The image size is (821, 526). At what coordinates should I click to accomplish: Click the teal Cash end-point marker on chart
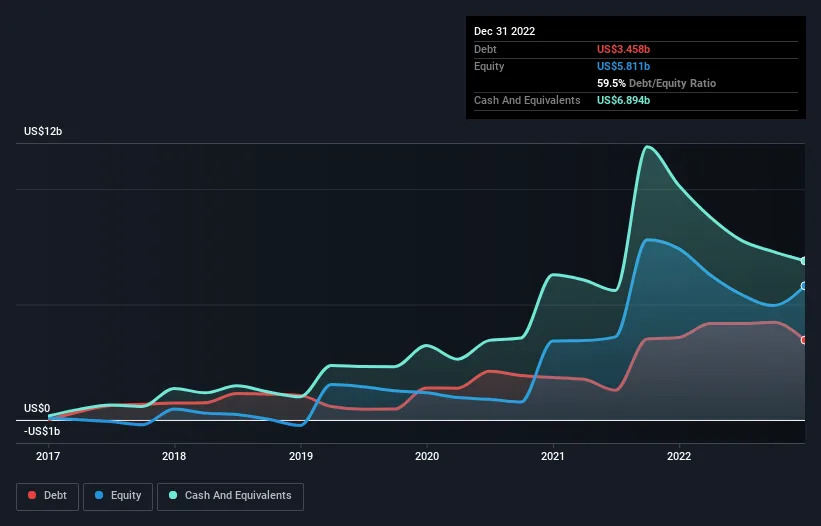[804, 261]
